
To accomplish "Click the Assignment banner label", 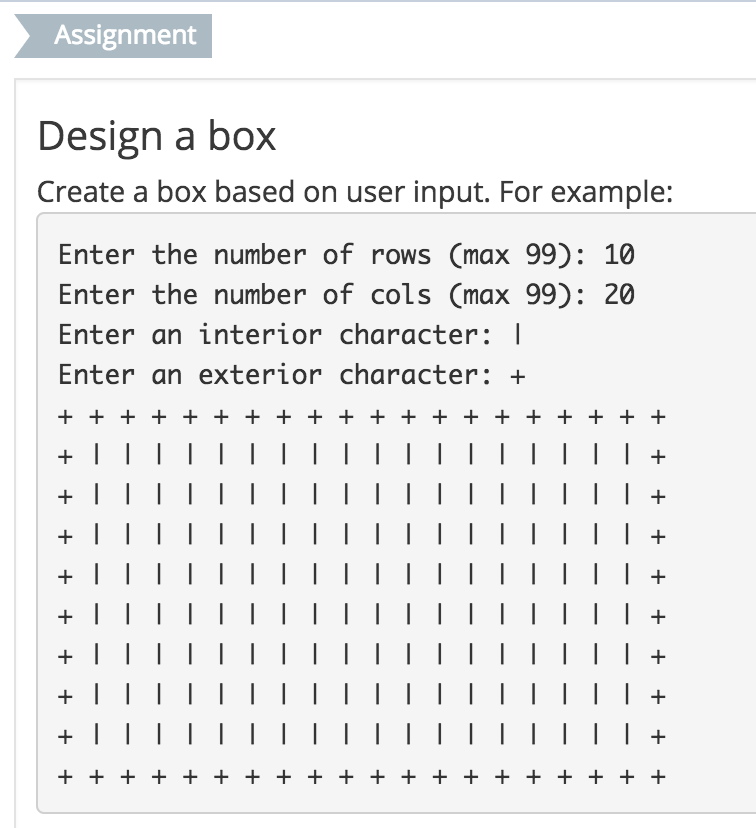I will [125, 35].
